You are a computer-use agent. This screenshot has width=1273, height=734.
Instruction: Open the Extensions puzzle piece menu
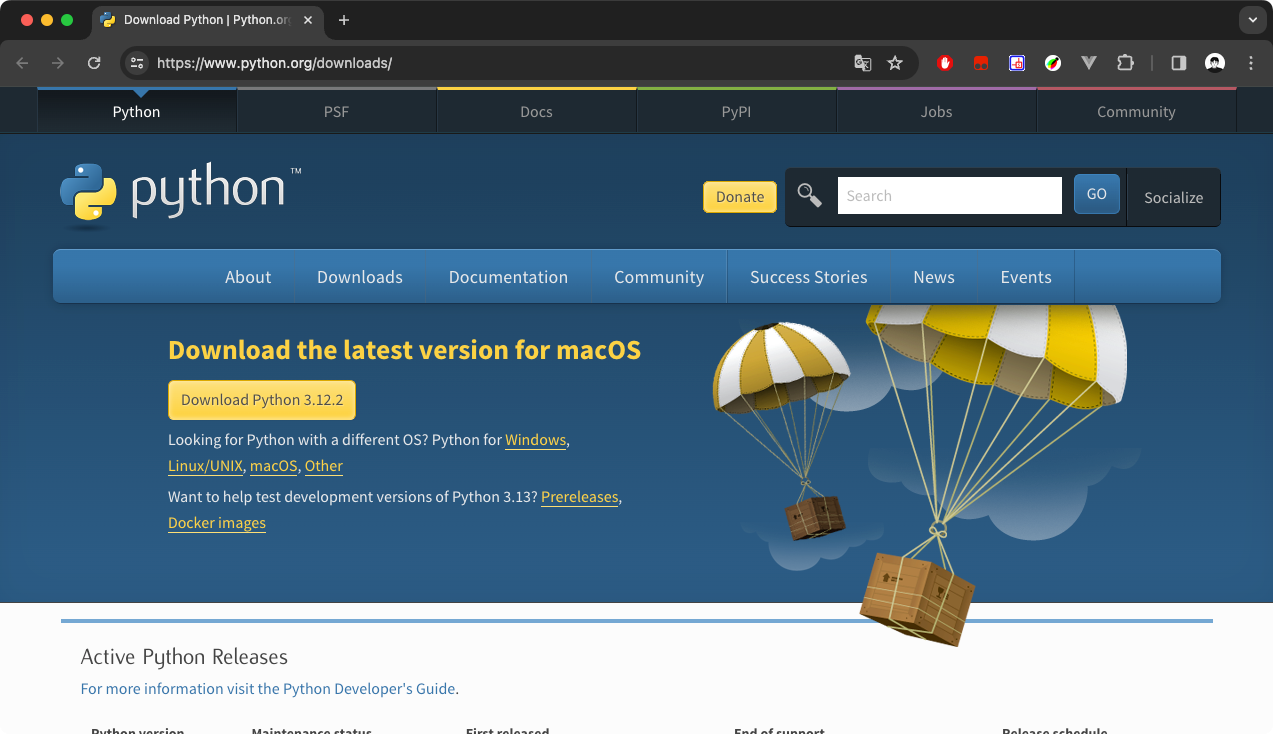point(1125,63)
